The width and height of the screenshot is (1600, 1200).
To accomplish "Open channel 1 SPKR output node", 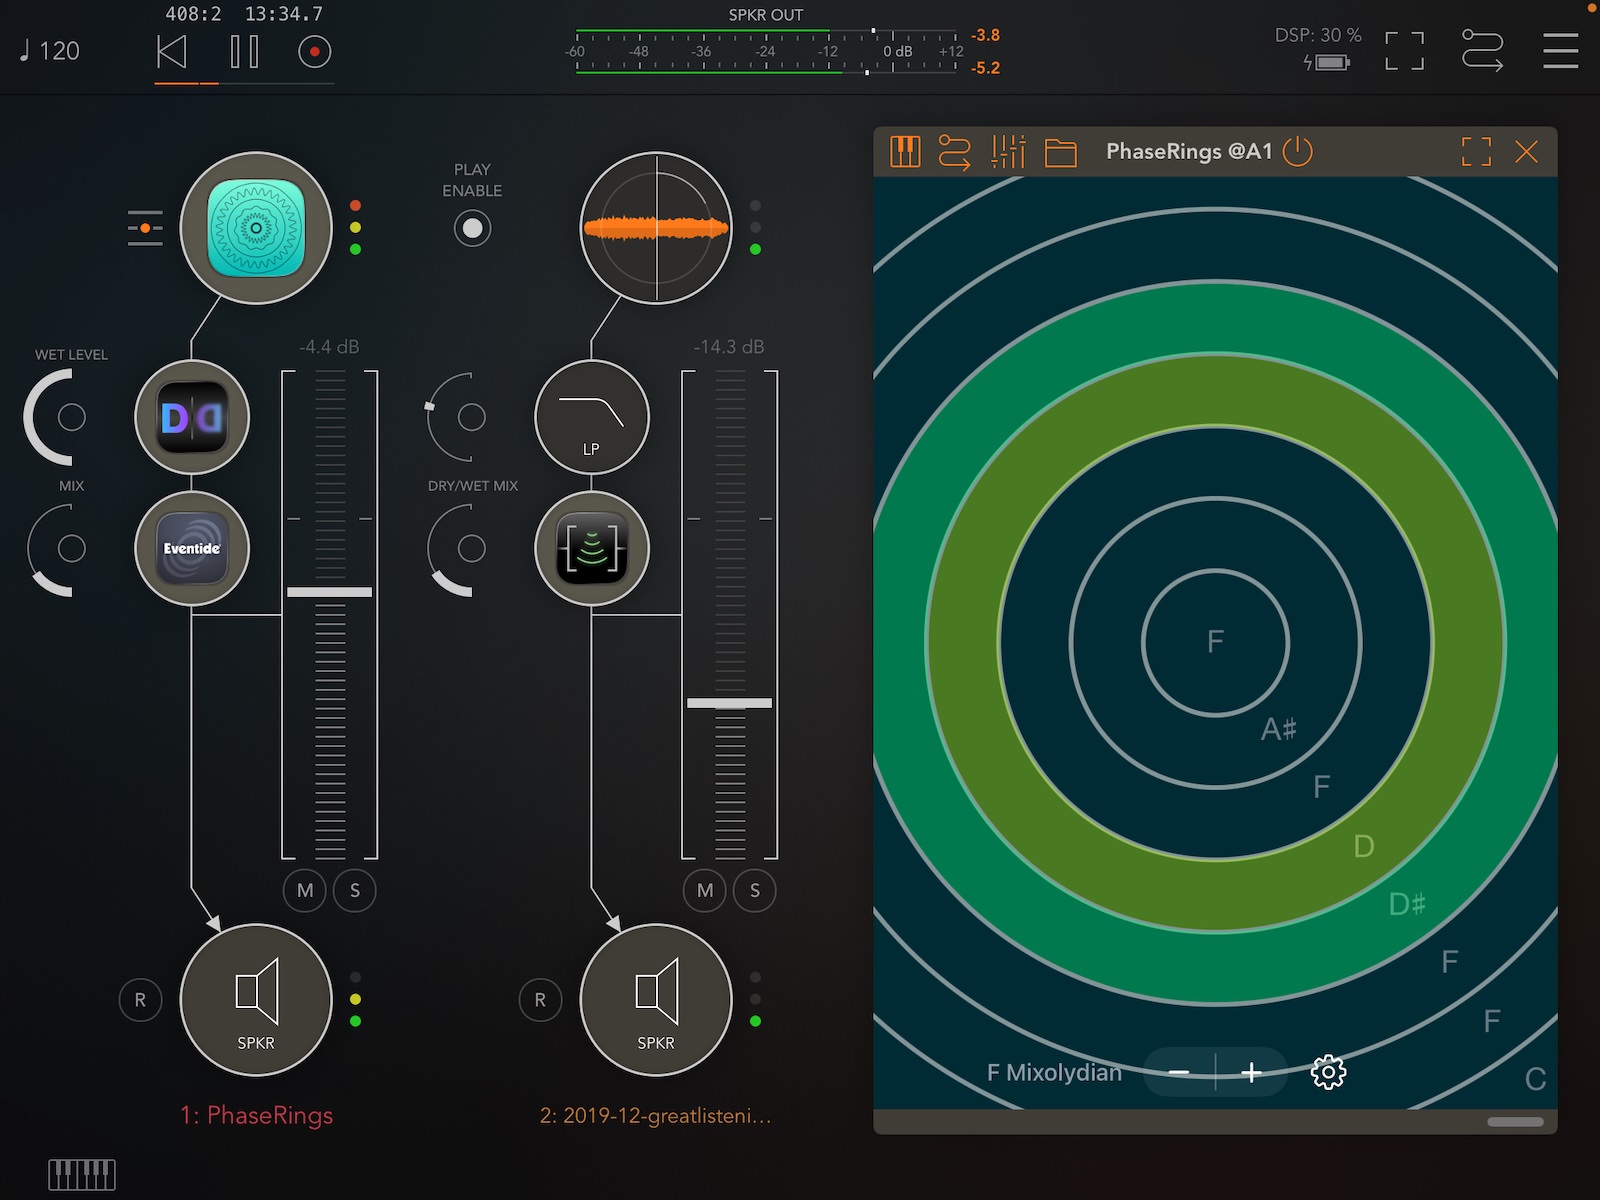I will (x=256, y=1000).
